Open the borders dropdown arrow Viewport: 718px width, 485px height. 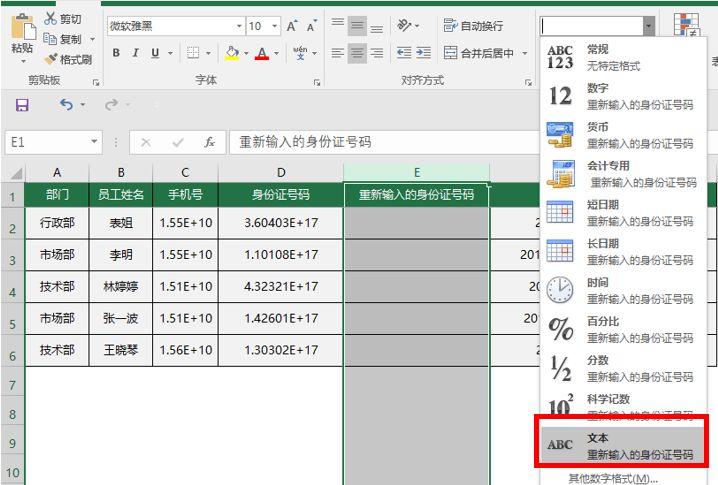click(208, 54)
